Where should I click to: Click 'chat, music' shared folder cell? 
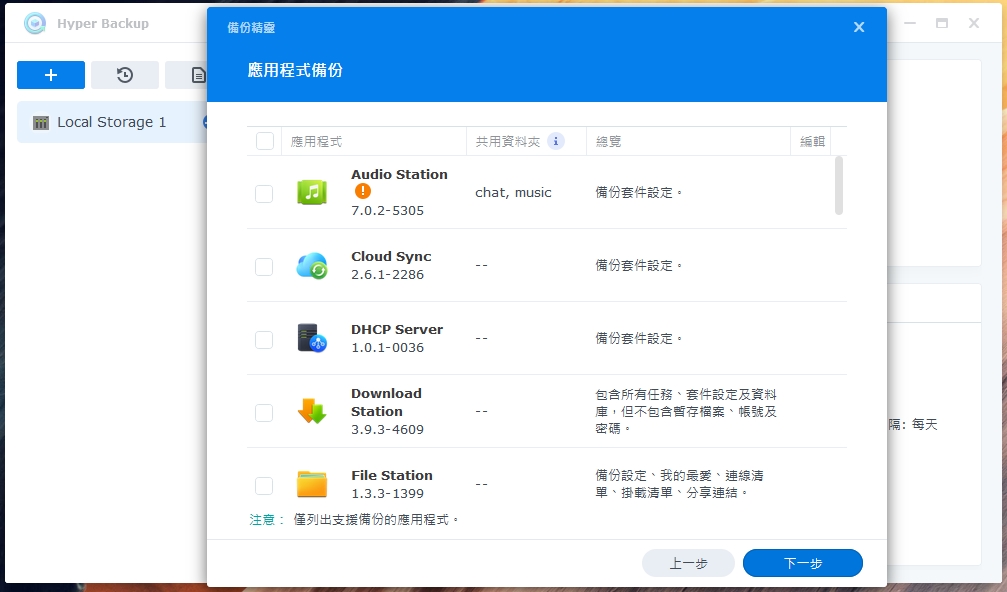(x=513, y=193)
